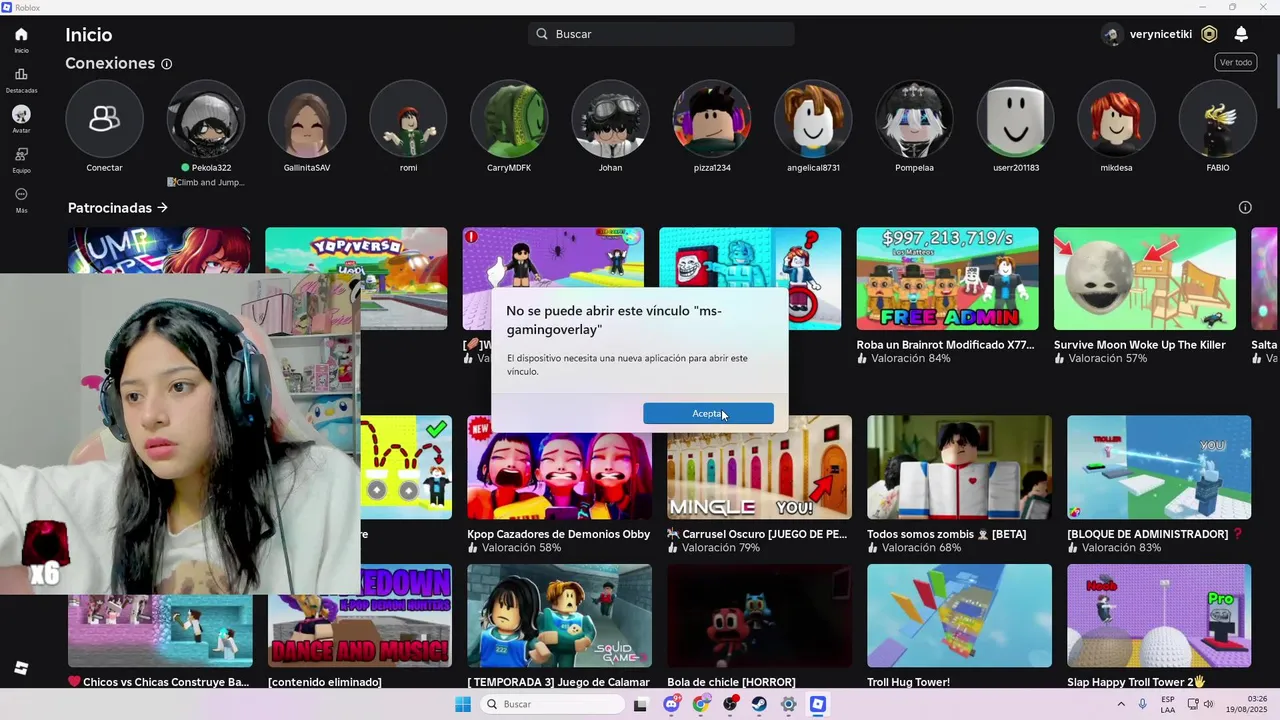This screenshot has height=720, width=1280.
Task: Open mikdesa's avatar
Action: [1116, 119]
